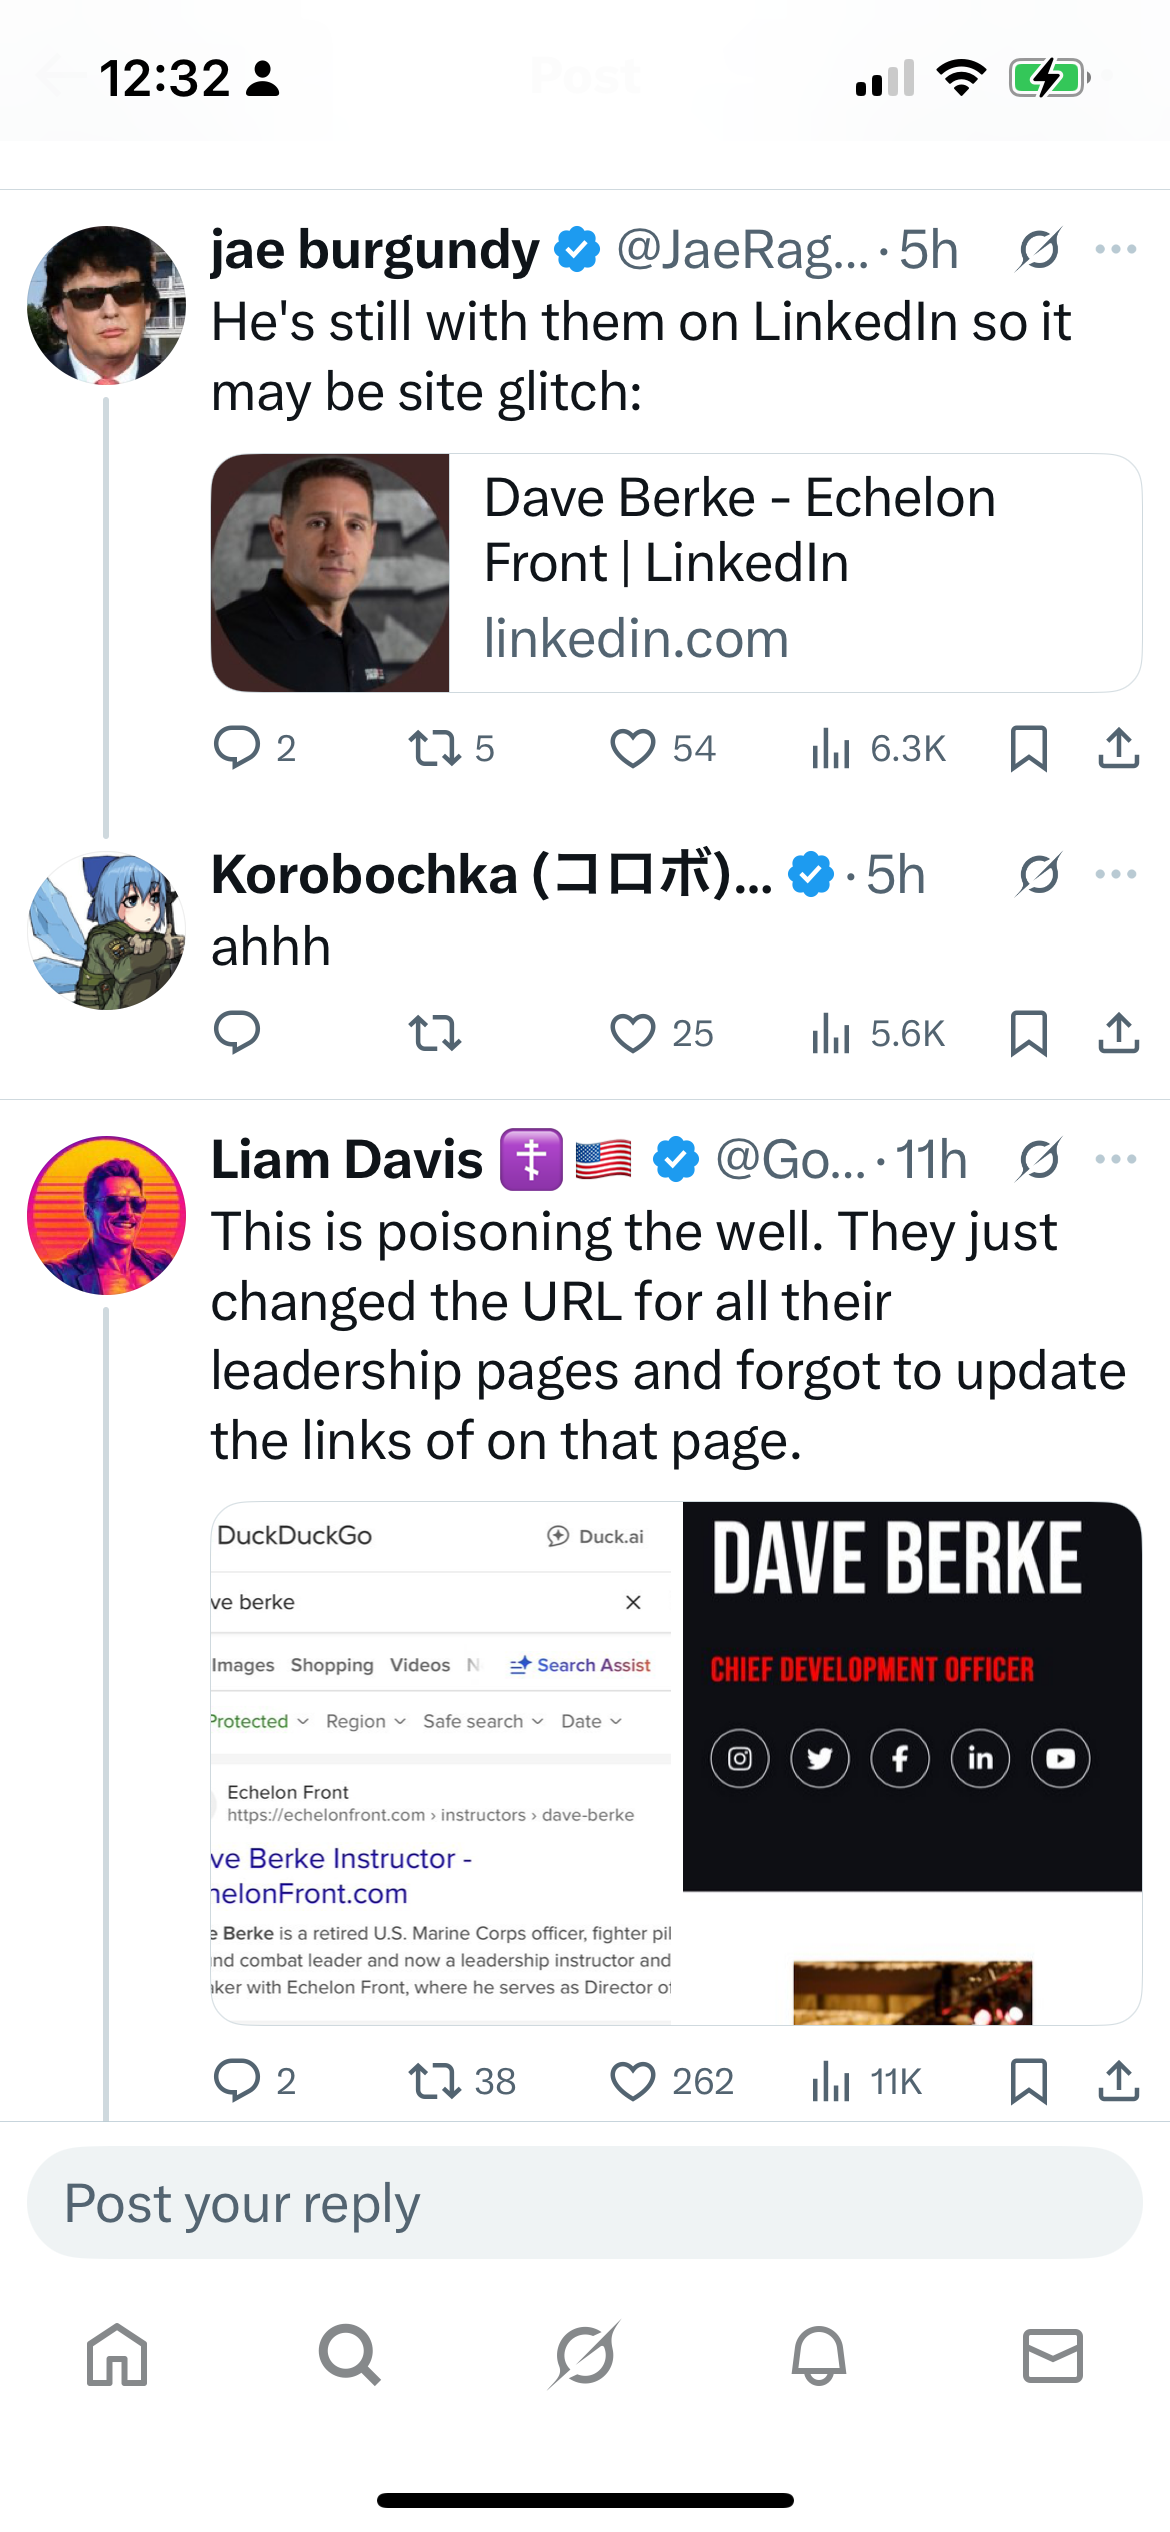The height and width of the screenshot is (2532, 1170).
Task: Open Grok tab in bottom navigation
Action: [x=585, y=2354]
